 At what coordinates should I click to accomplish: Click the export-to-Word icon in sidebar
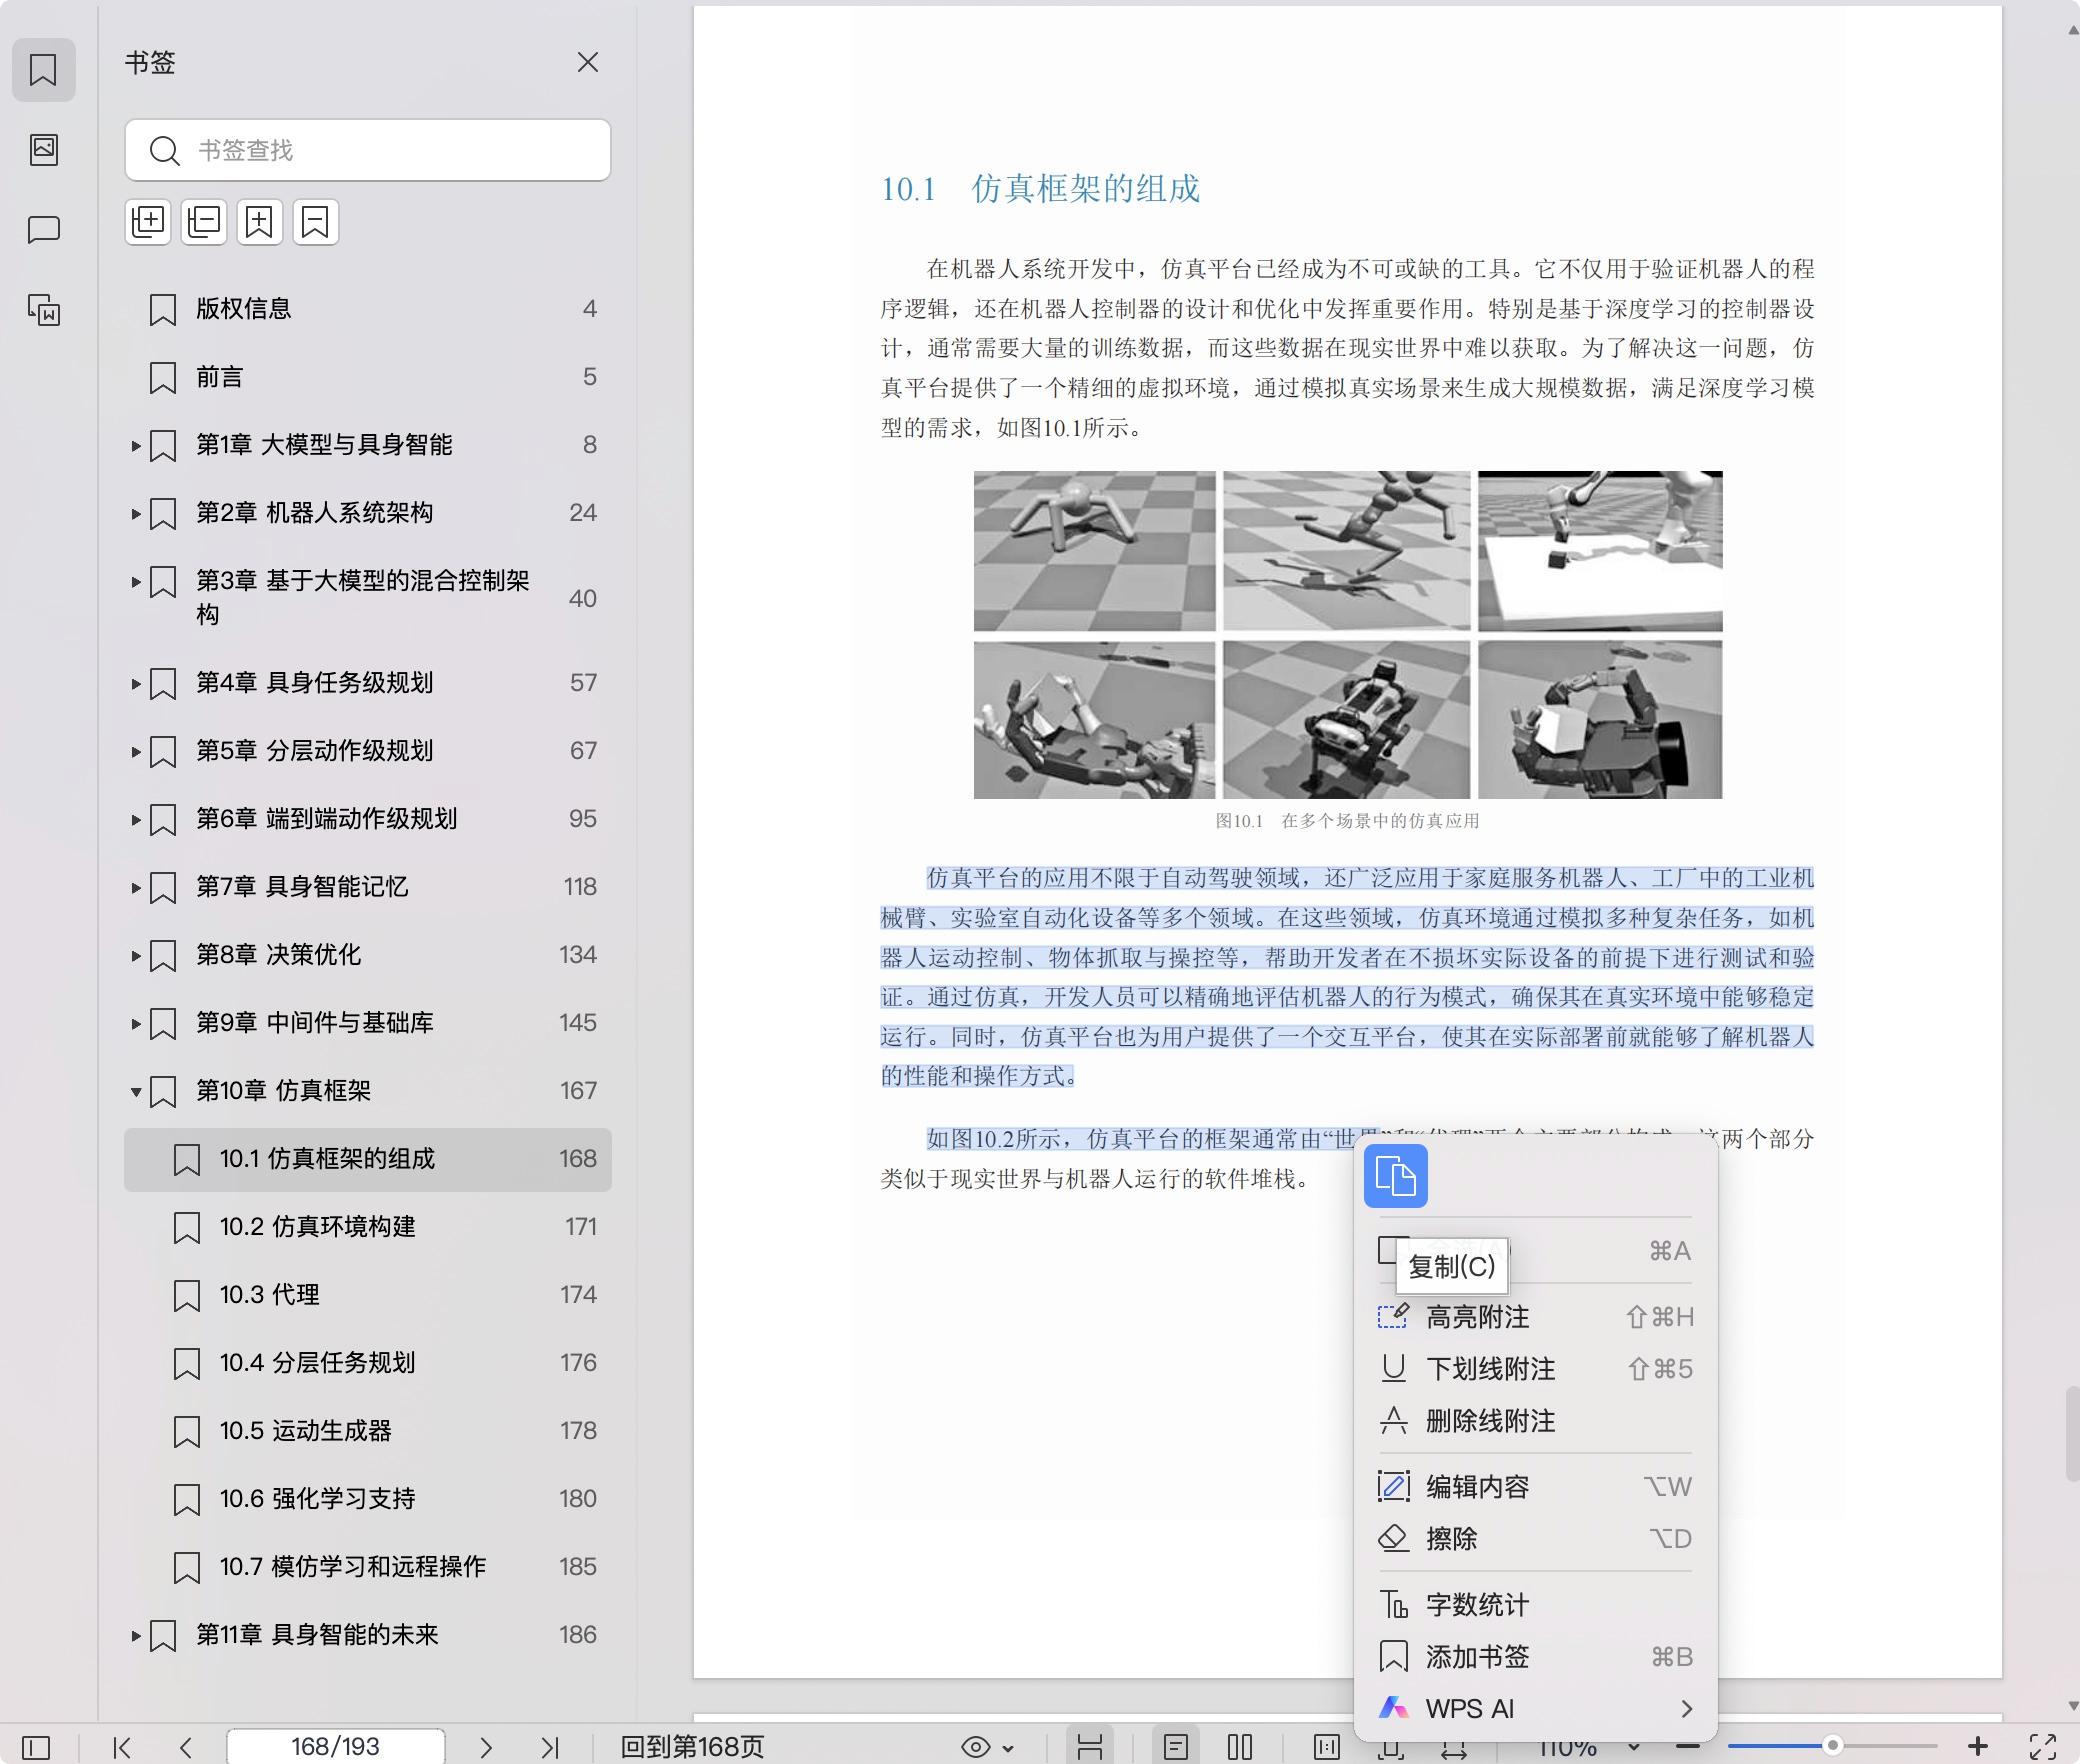click(43, 311)
